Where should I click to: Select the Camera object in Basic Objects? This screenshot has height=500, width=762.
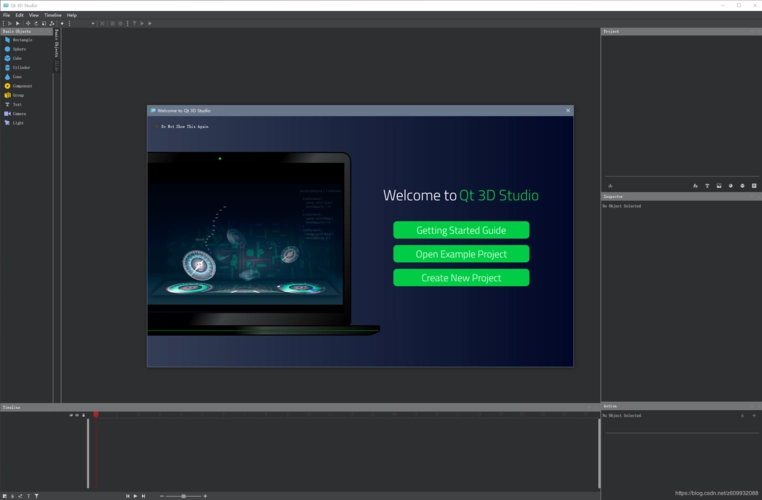point(16,114)
